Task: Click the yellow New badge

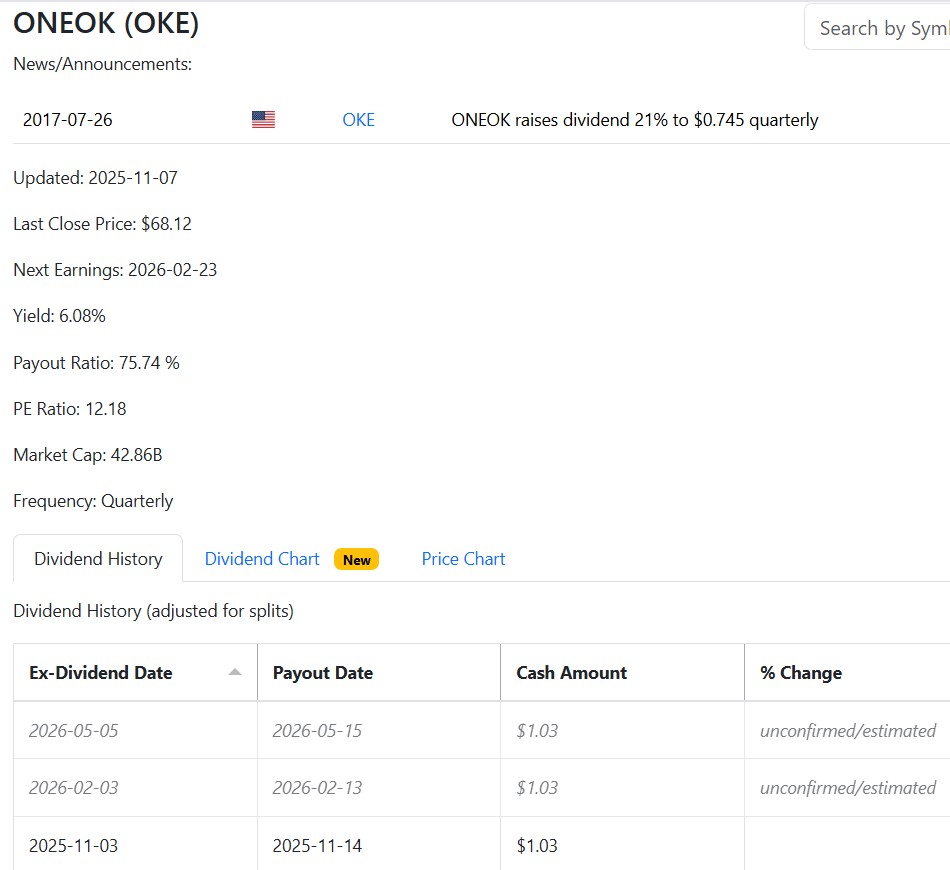Action: [356, 560]
